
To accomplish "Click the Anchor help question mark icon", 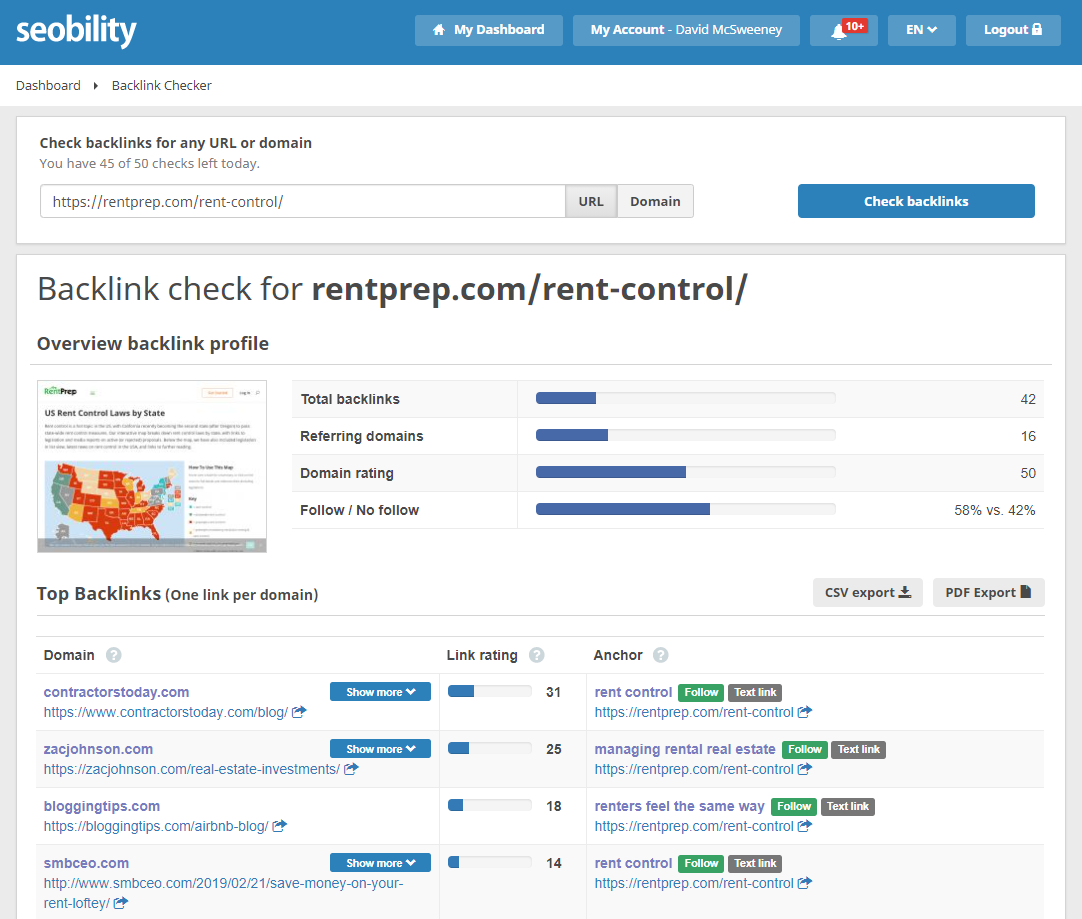I will [x=660, y=655].
